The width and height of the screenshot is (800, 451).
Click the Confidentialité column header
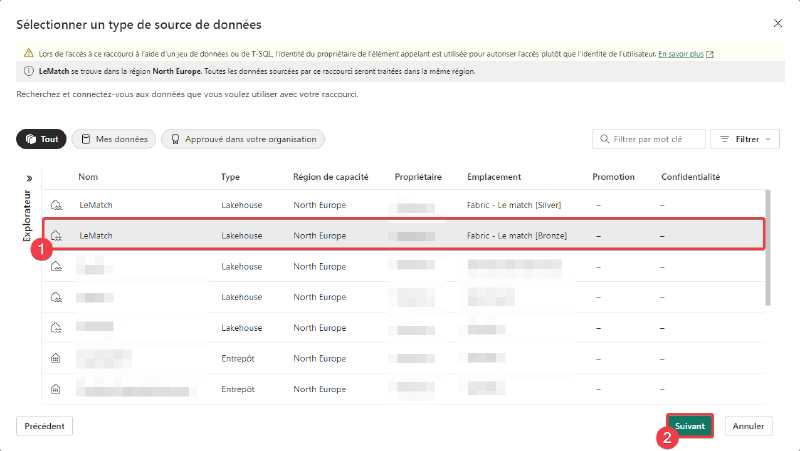coord(690,177)
